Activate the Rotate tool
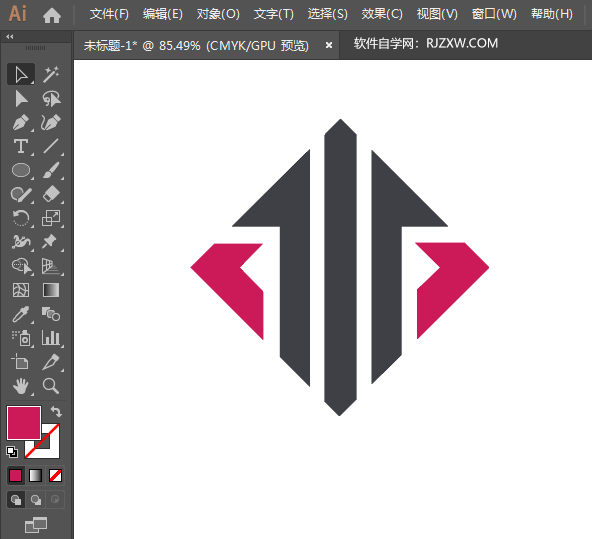Viewport: 592px width, 539px height. 21,218
